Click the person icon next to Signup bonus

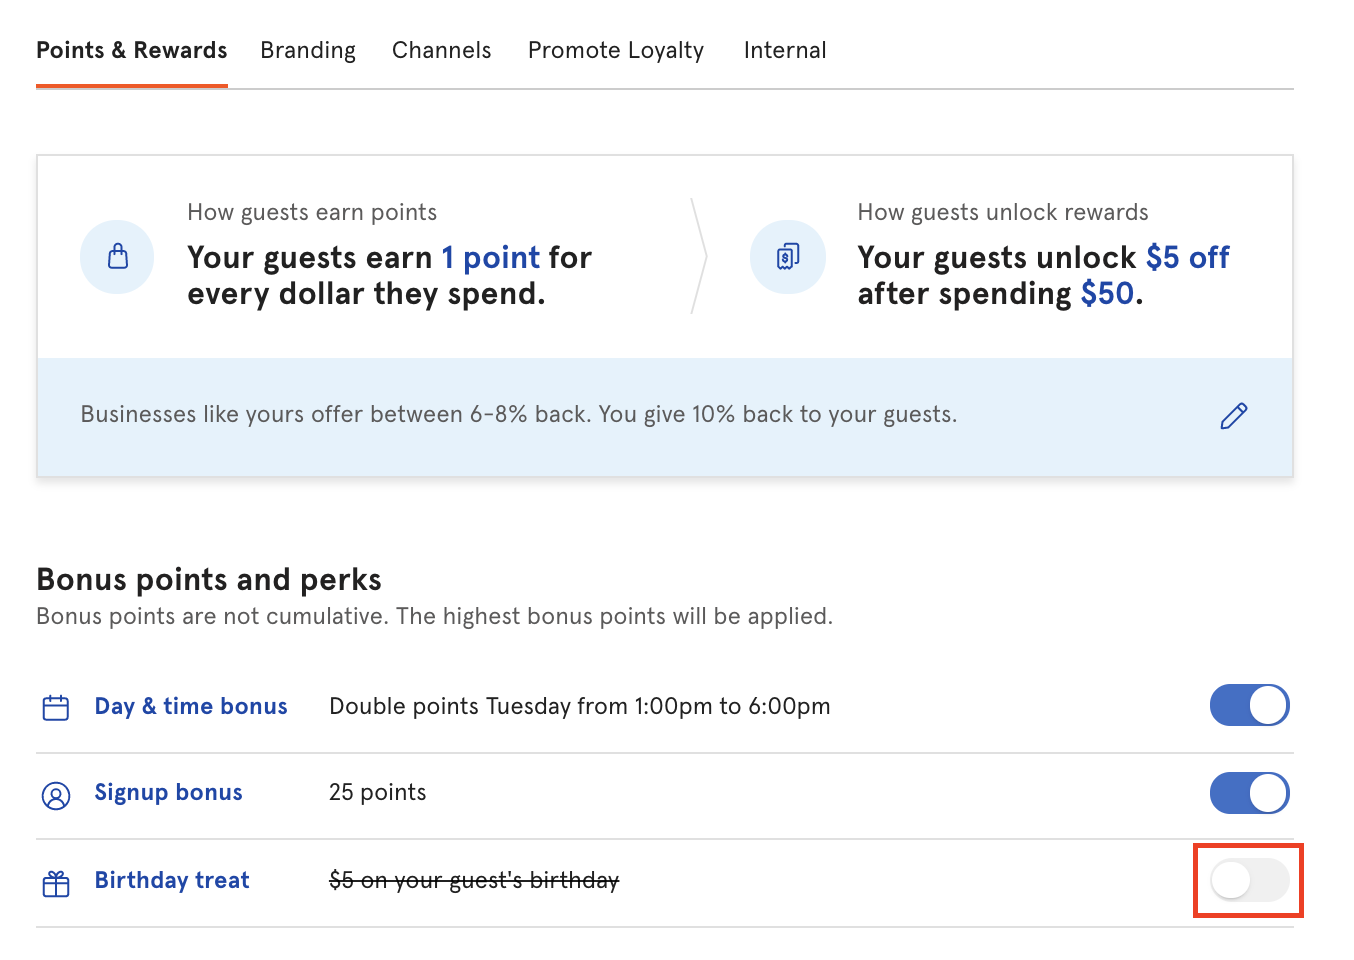(55, 793)
